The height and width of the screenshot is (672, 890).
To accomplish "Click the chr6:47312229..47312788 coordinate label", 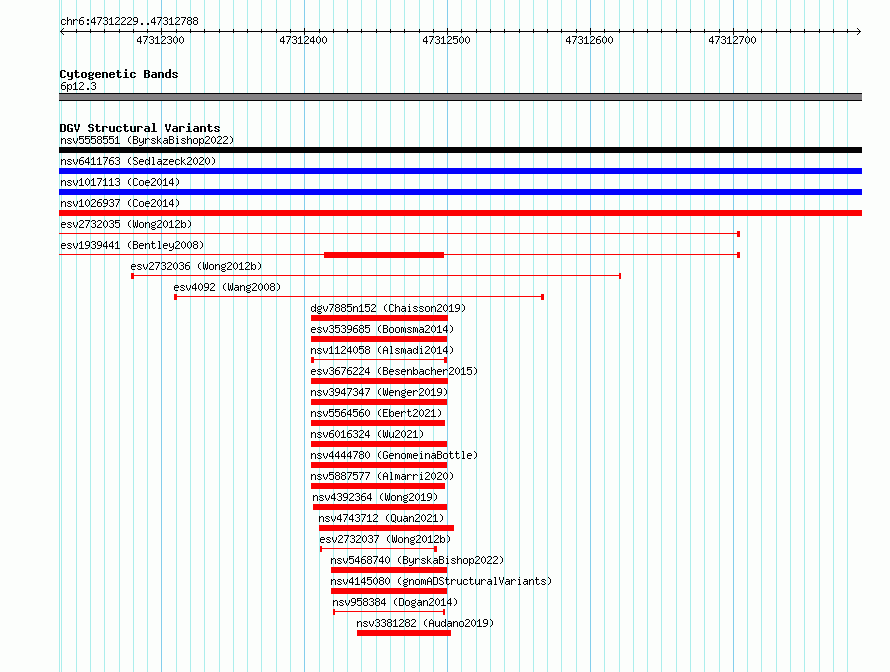I will (129, 21).
